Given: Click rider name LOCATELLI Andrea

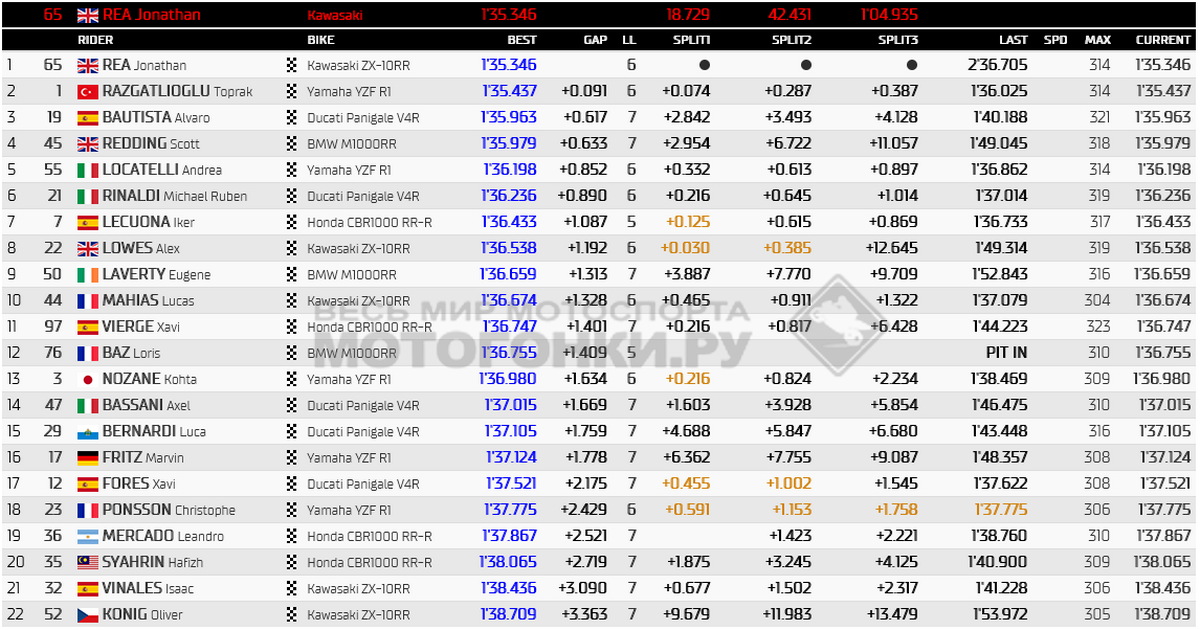Looking at the screenshot, I should pyautogui.click(x=162, y=170).
